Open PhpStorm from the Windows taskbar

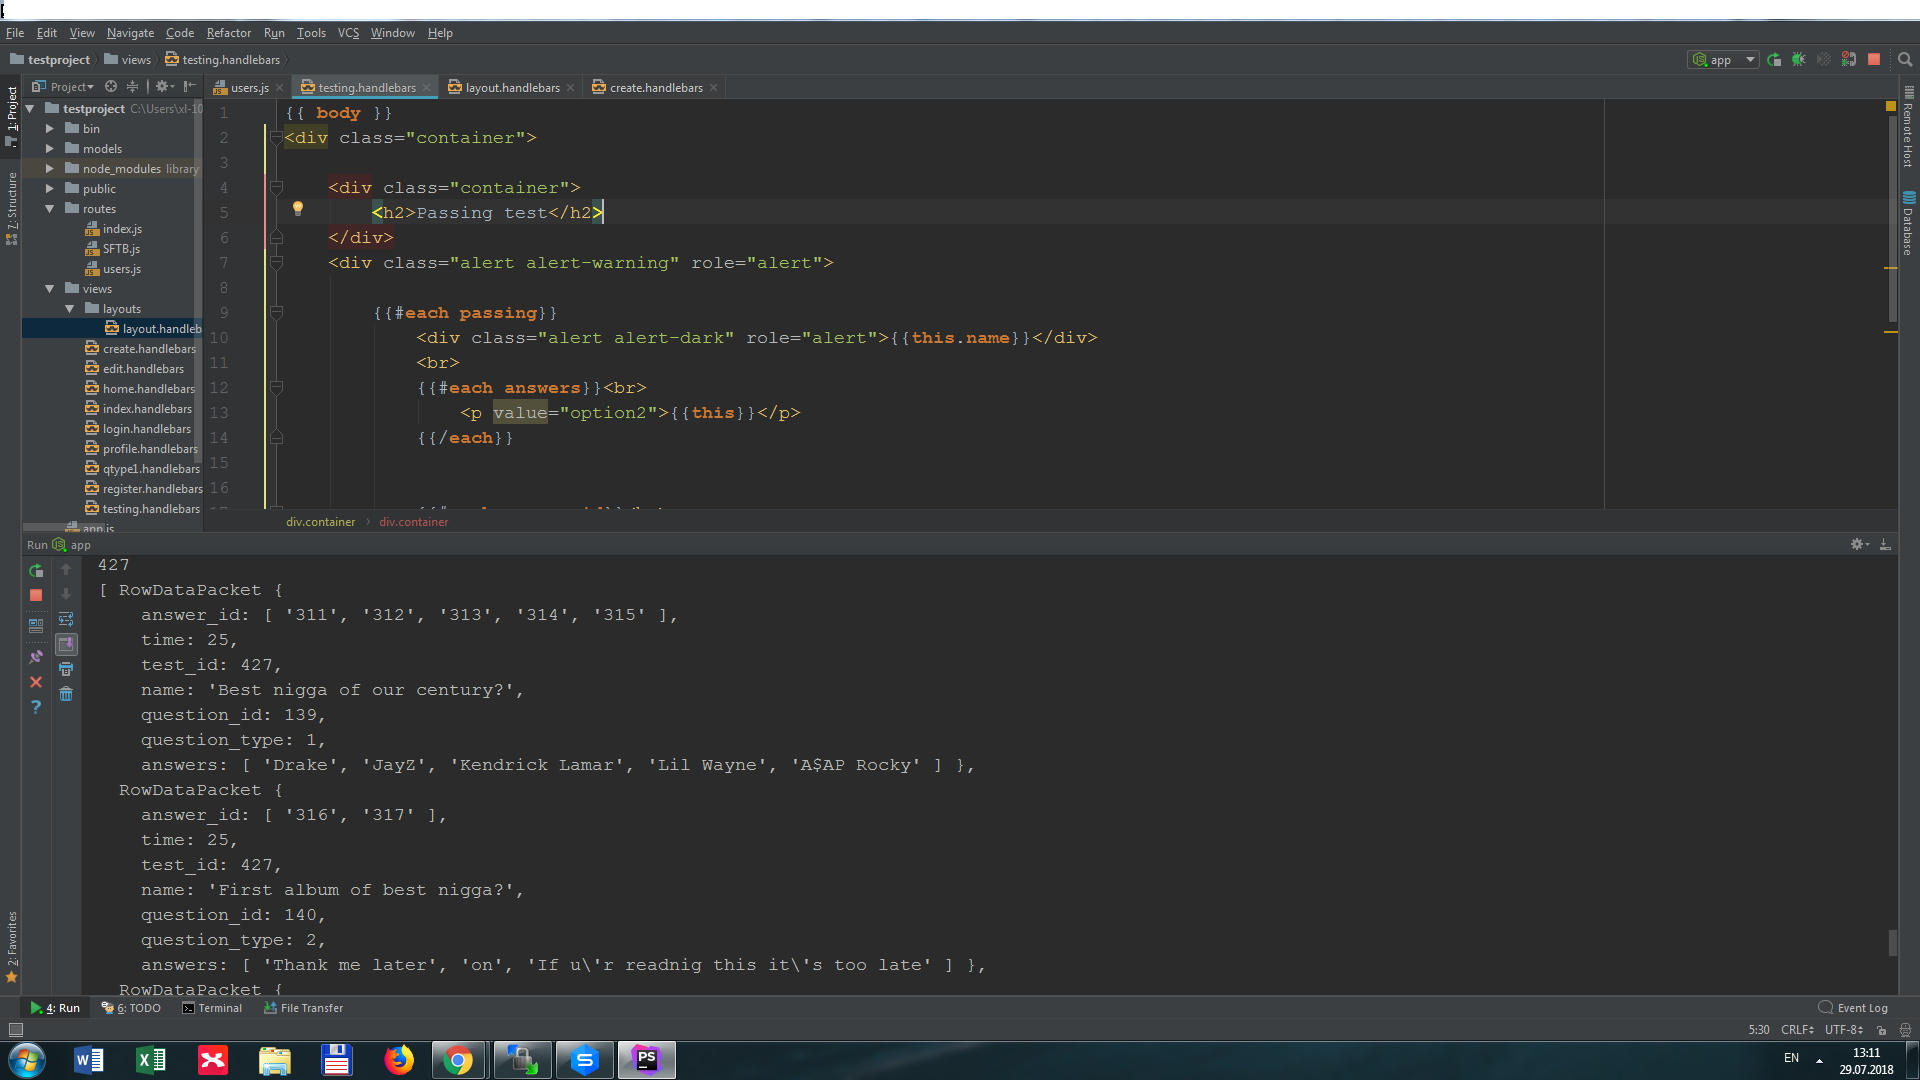(647, 1060)
